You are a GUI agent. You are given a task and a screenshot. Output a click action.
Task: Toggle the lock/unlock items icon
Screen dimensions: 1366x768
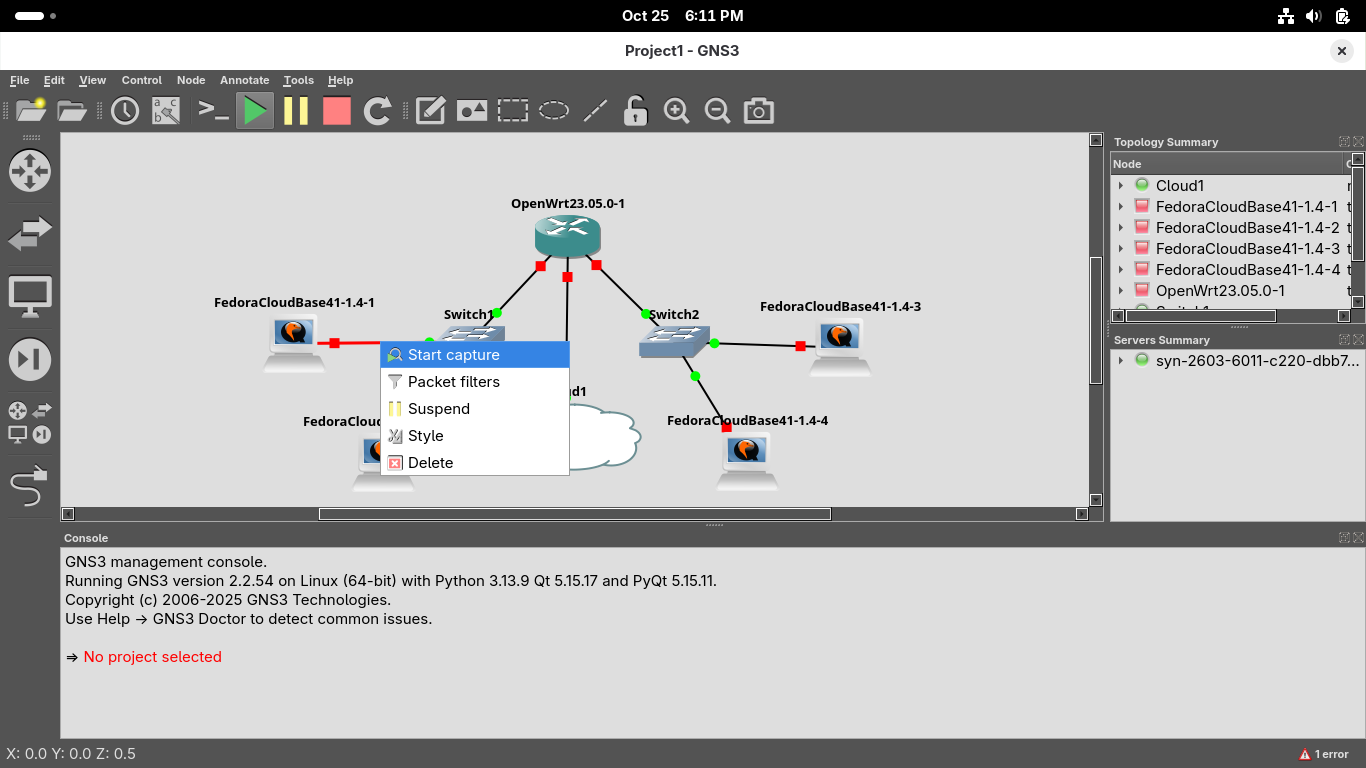635,110
